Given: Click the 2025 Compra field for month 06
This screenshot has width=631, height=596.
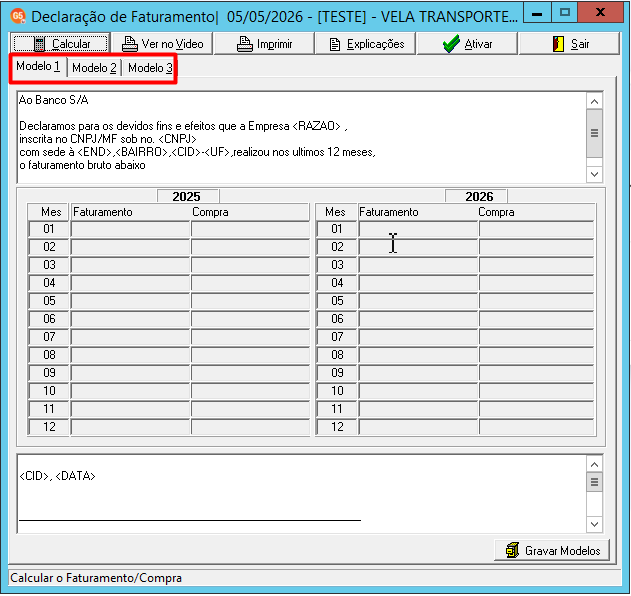Looking at the screenshot, I should pos(250,319).
